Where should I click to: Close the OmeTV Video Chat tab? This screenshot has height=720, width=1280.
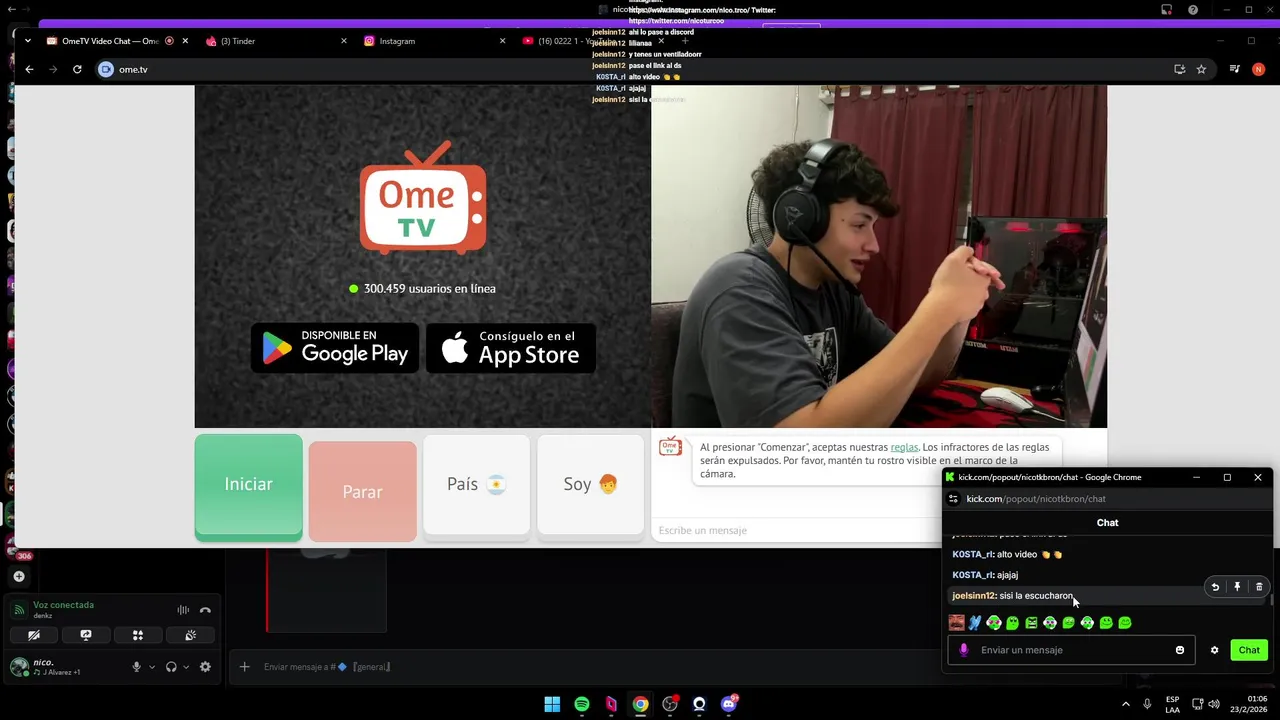[185, 41]
